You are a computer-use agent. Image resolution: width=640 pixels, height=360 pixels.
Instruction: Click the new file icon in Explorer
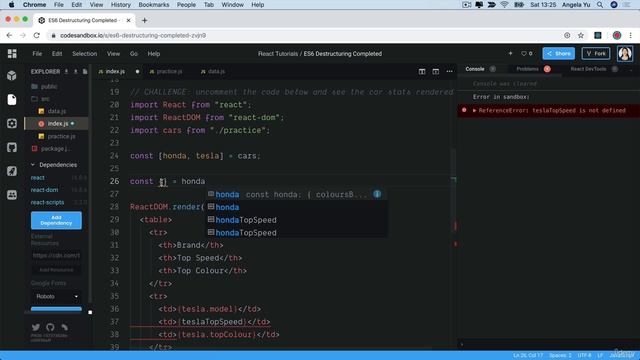pyautogui.click(x=85, y=71)
